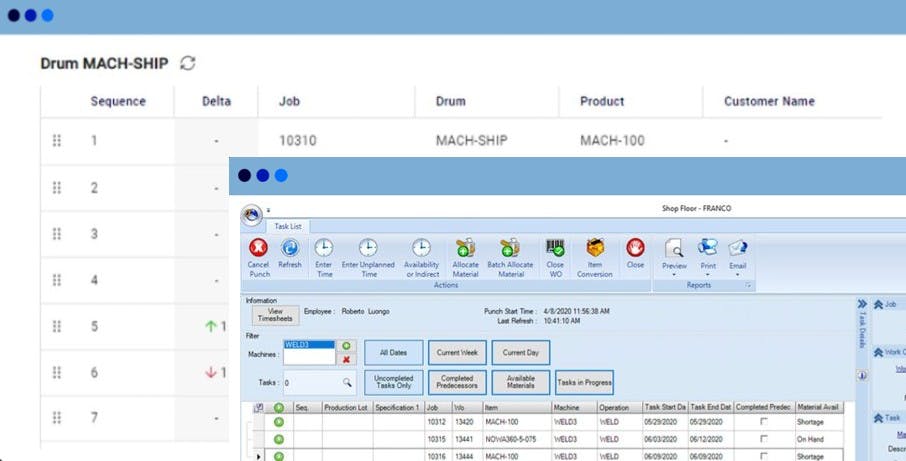Expand the Task Details side panel chevron

pos(862,304)
